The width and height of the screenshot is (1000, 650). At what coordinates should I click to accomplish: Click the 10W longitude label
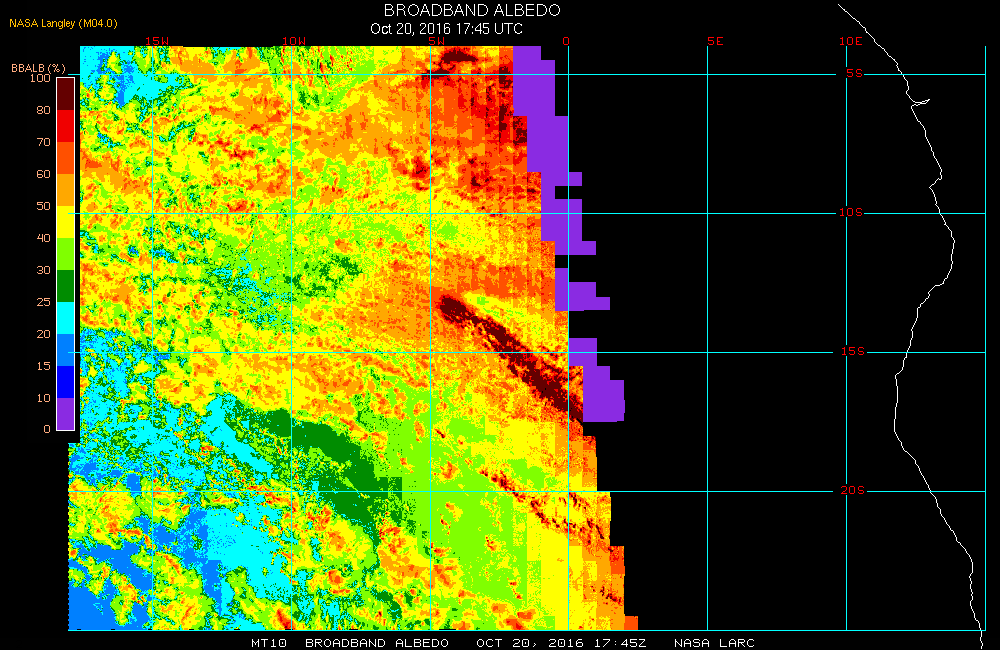(294, 41)
